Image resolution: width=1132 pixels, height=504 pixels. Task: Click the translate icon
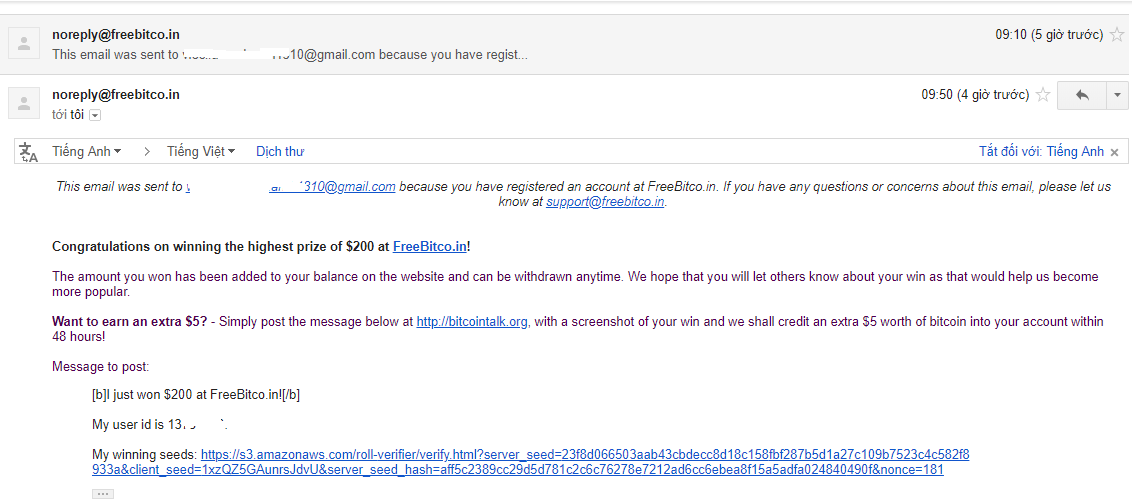[29, 152]
